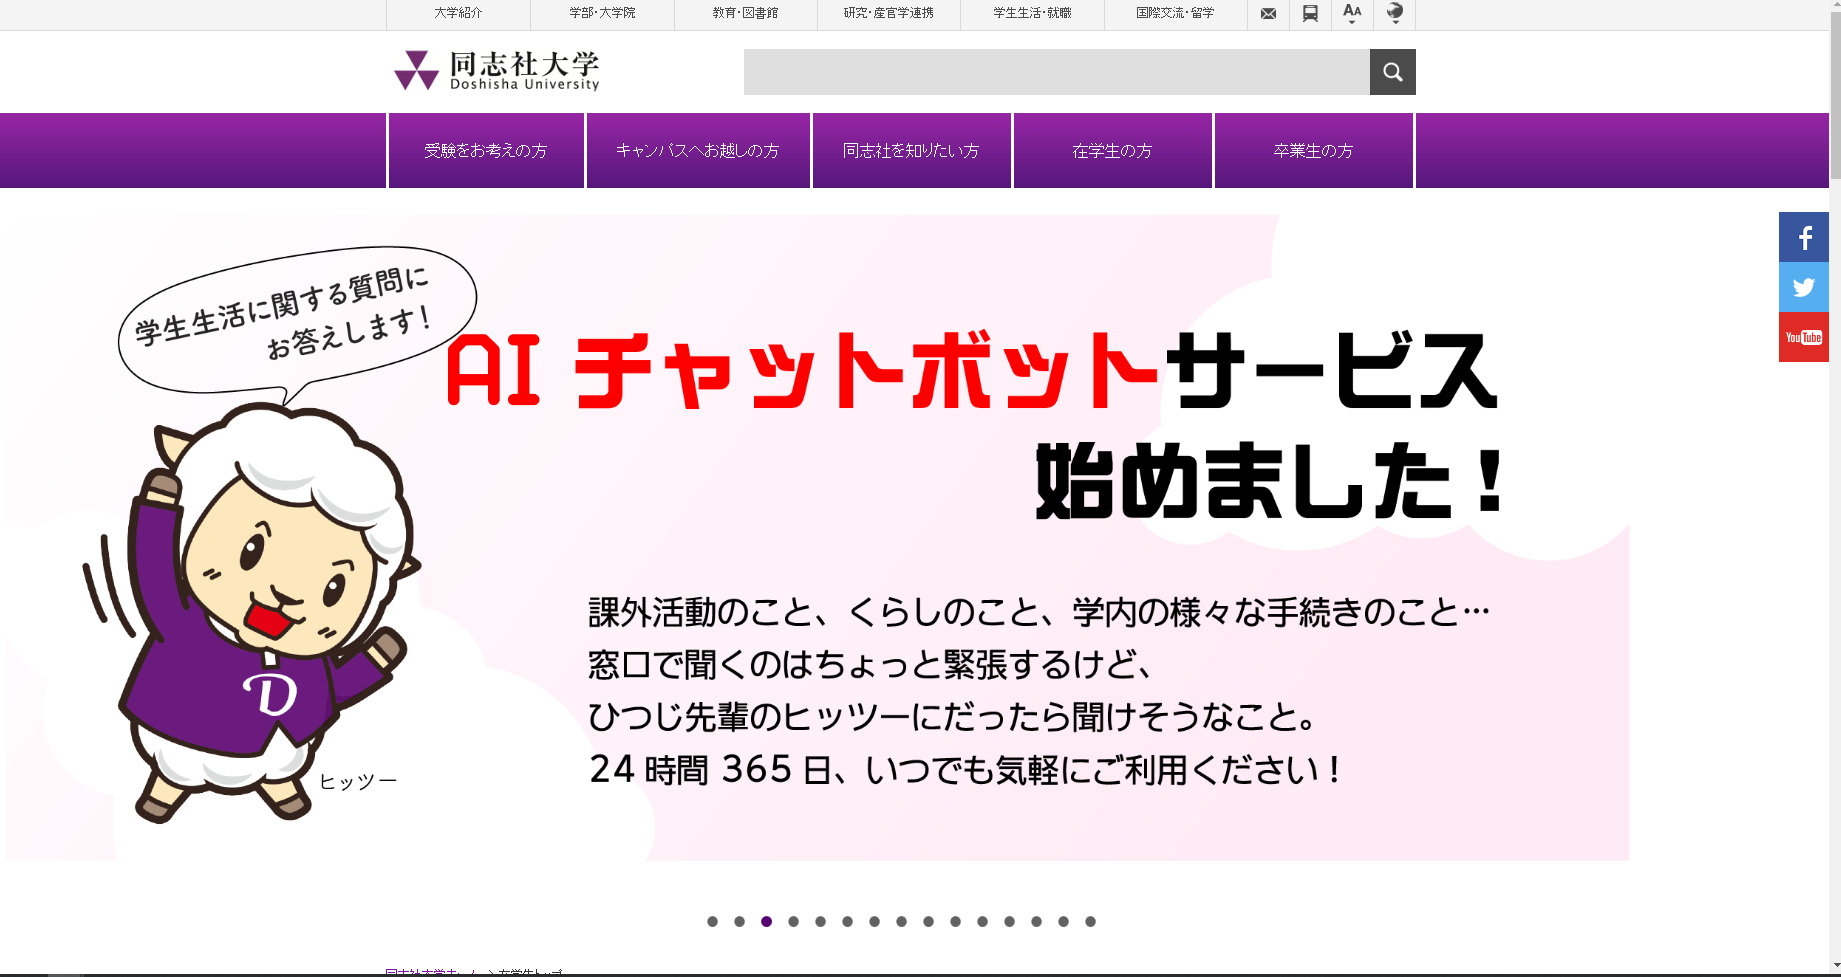Jump to the fifth carousel slide dot

click(x=820, y=922)
